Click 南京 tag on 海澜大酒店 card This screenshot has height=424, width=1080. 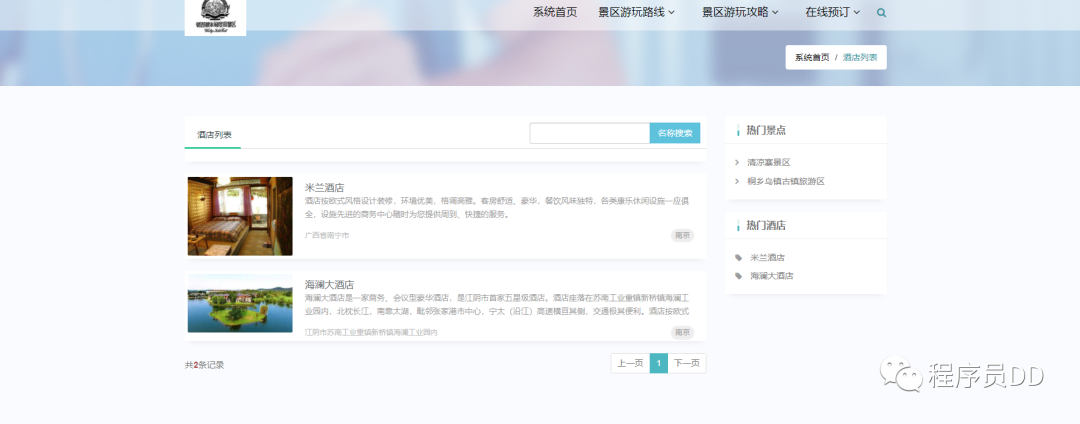(x=683, y=332)
